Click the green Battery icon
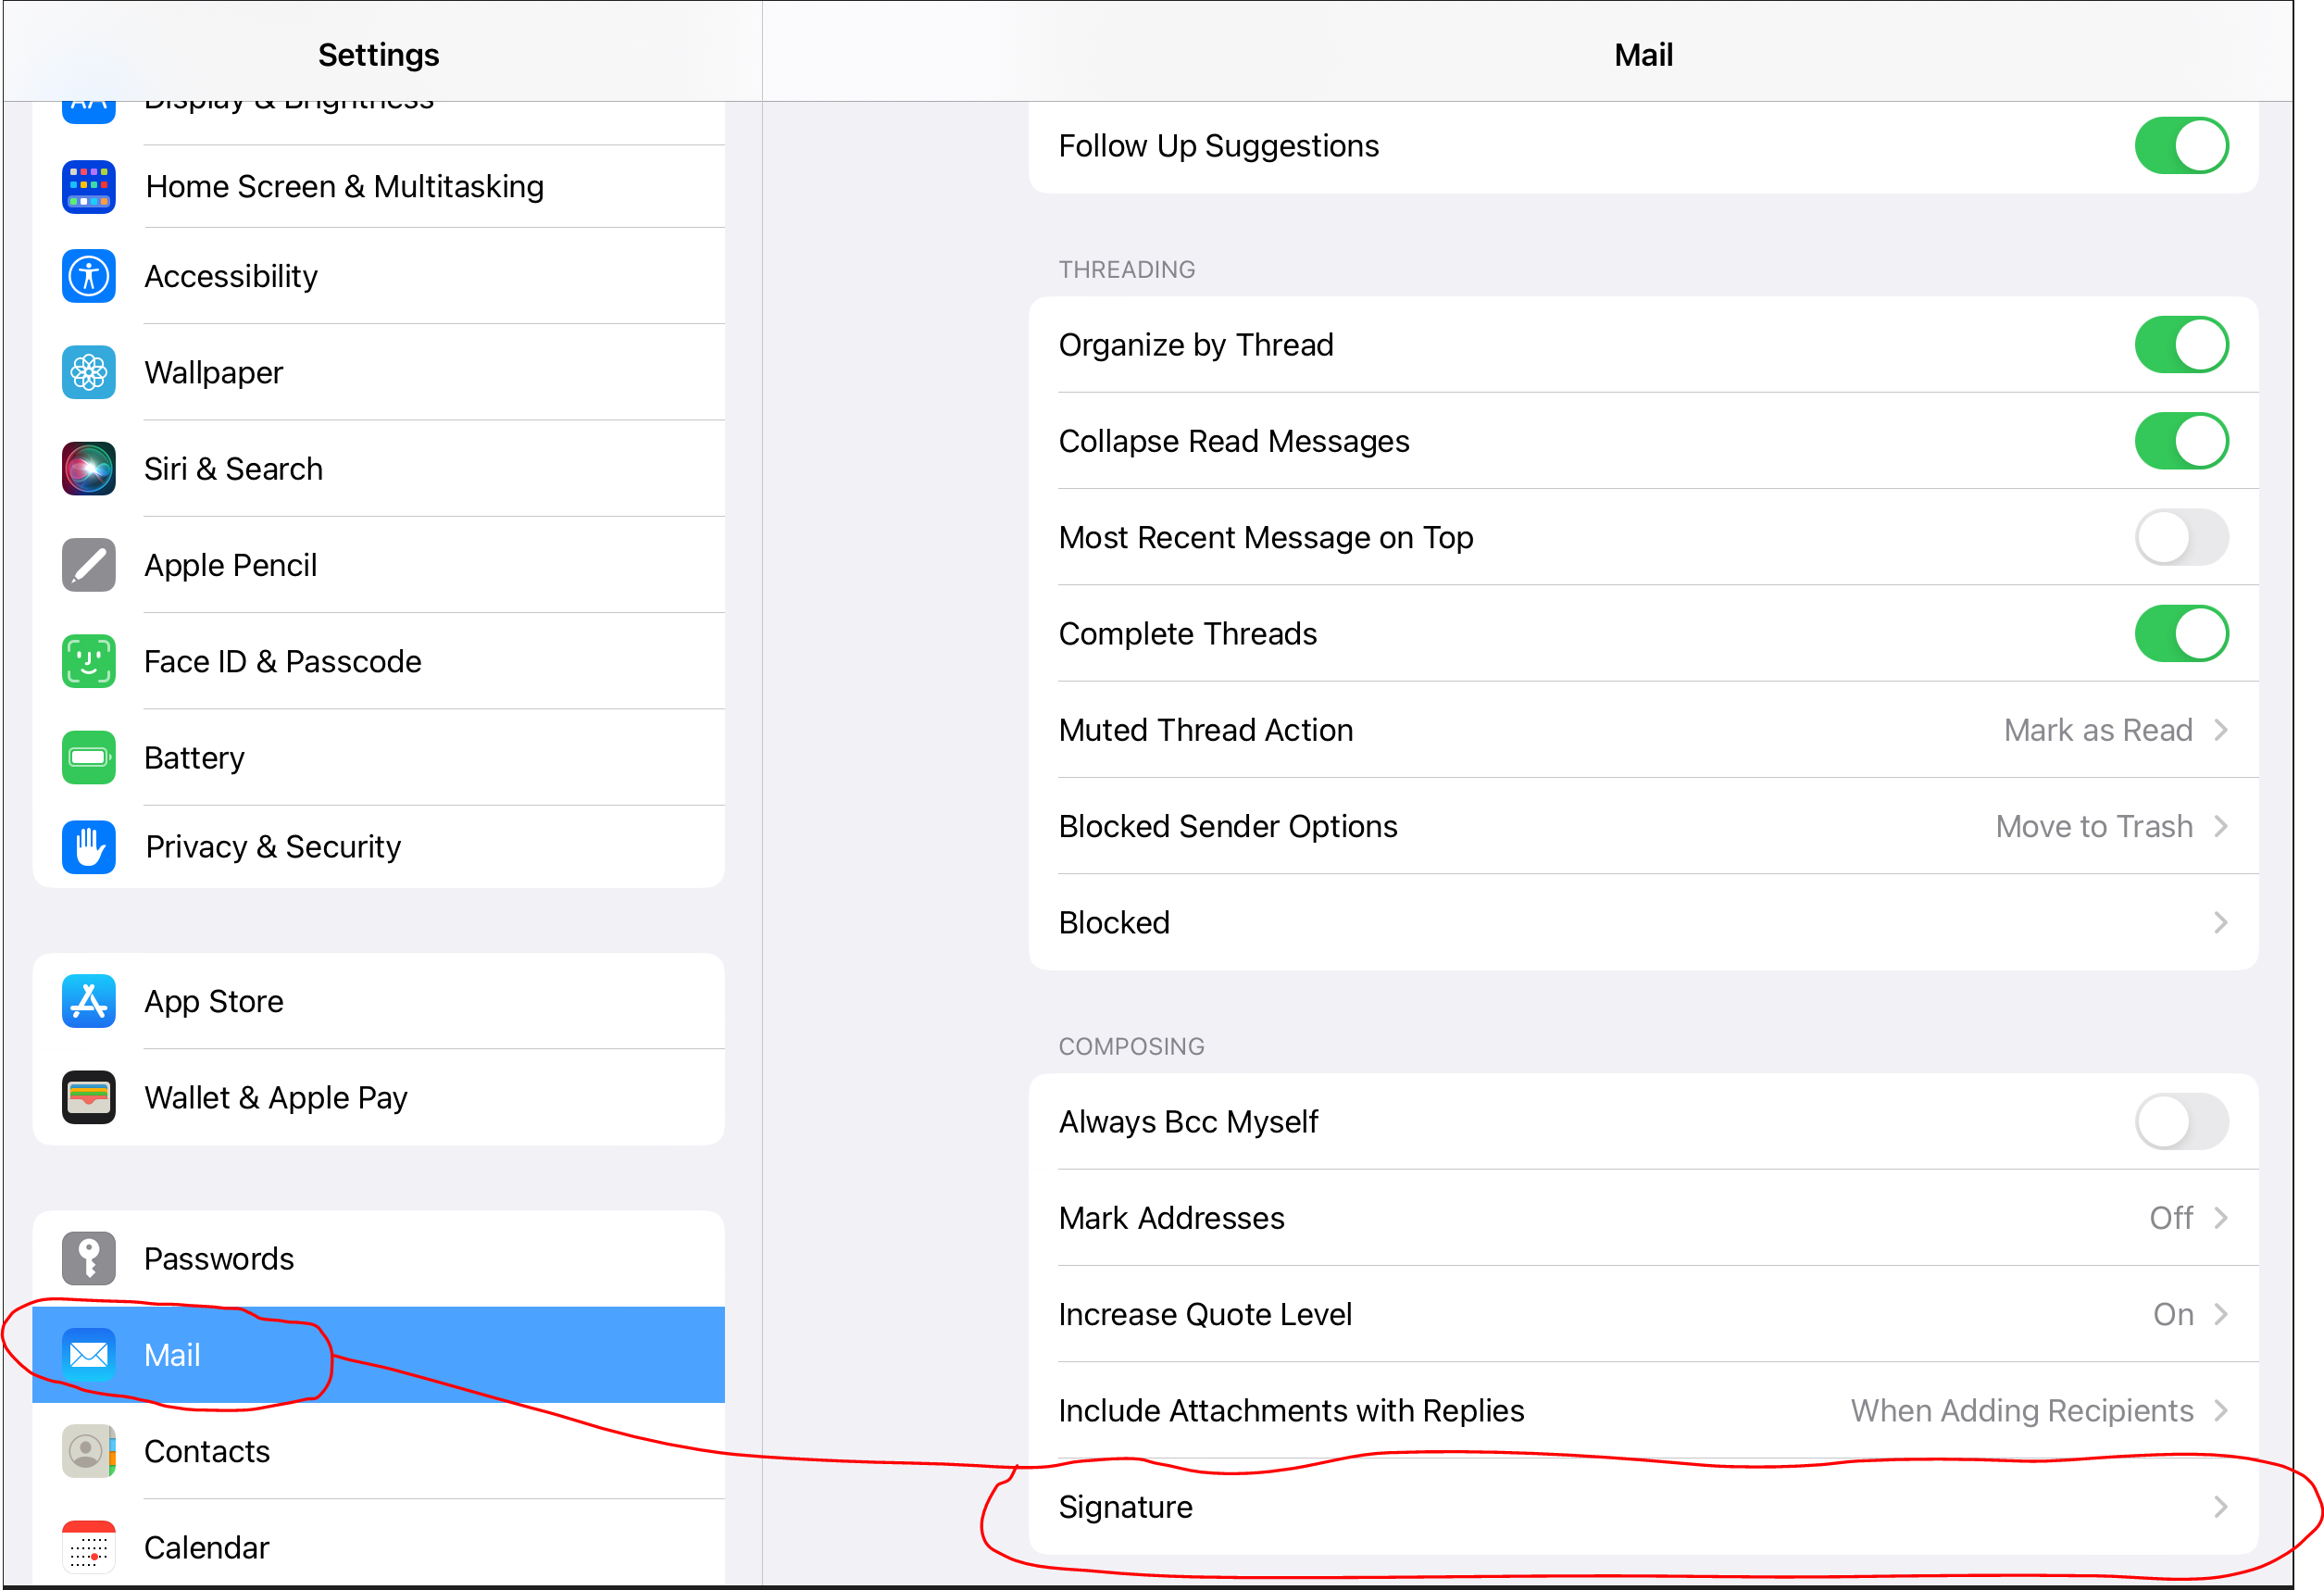 88,757
